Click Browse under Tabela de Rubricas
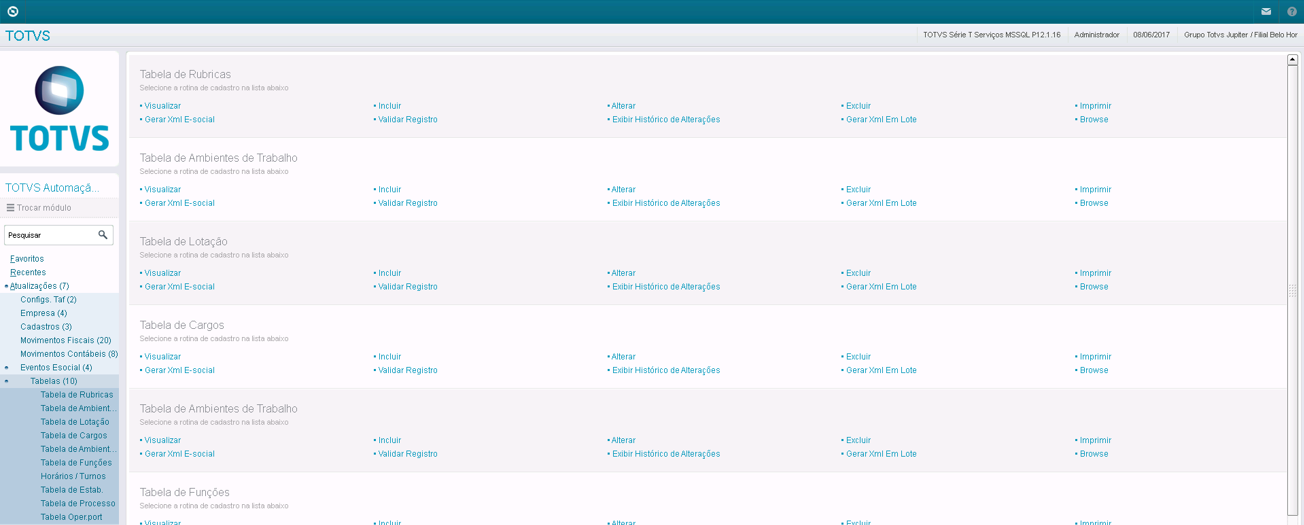 coord(1092,119)
